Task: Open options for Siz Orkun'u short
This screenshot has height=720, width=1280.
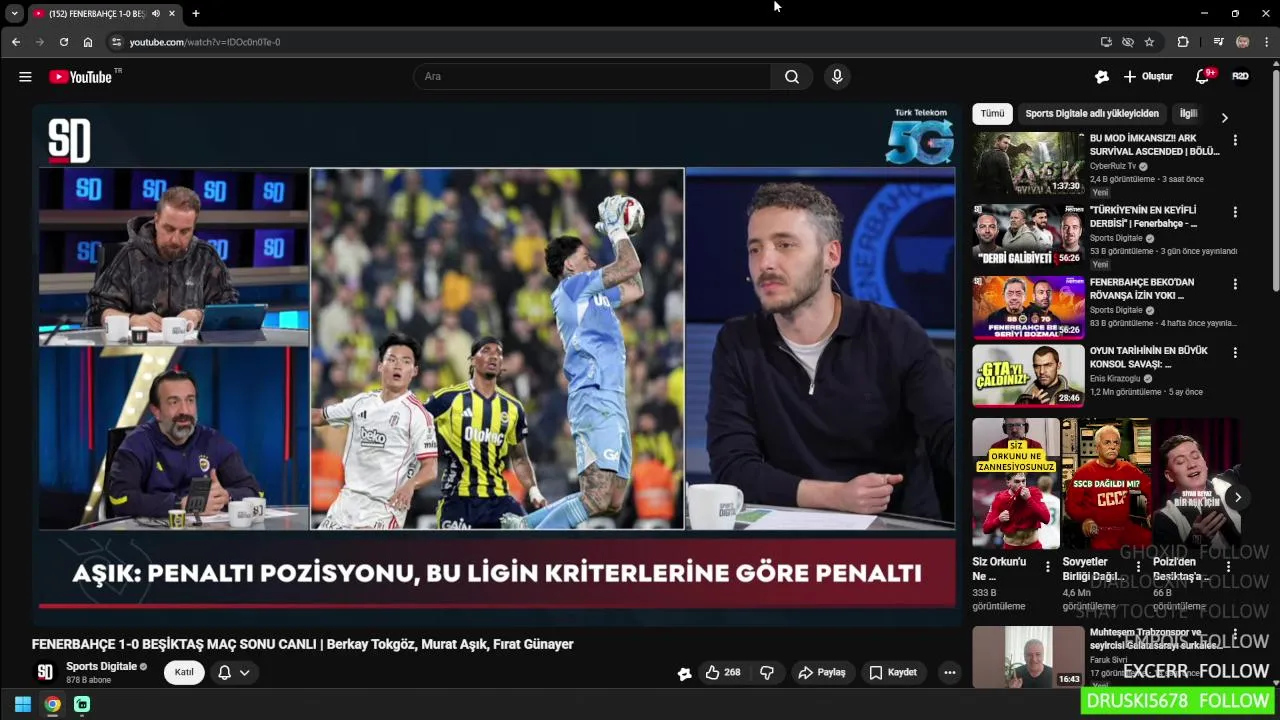Action: 1047,566
